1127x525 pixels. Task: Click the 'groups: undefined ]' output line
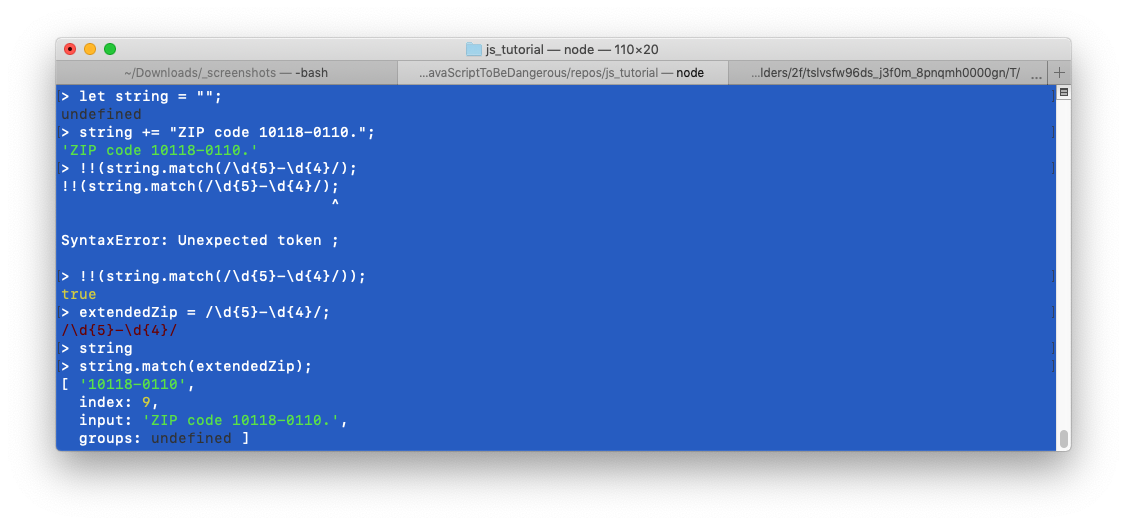pyautogui.click(x=164, y=438)
